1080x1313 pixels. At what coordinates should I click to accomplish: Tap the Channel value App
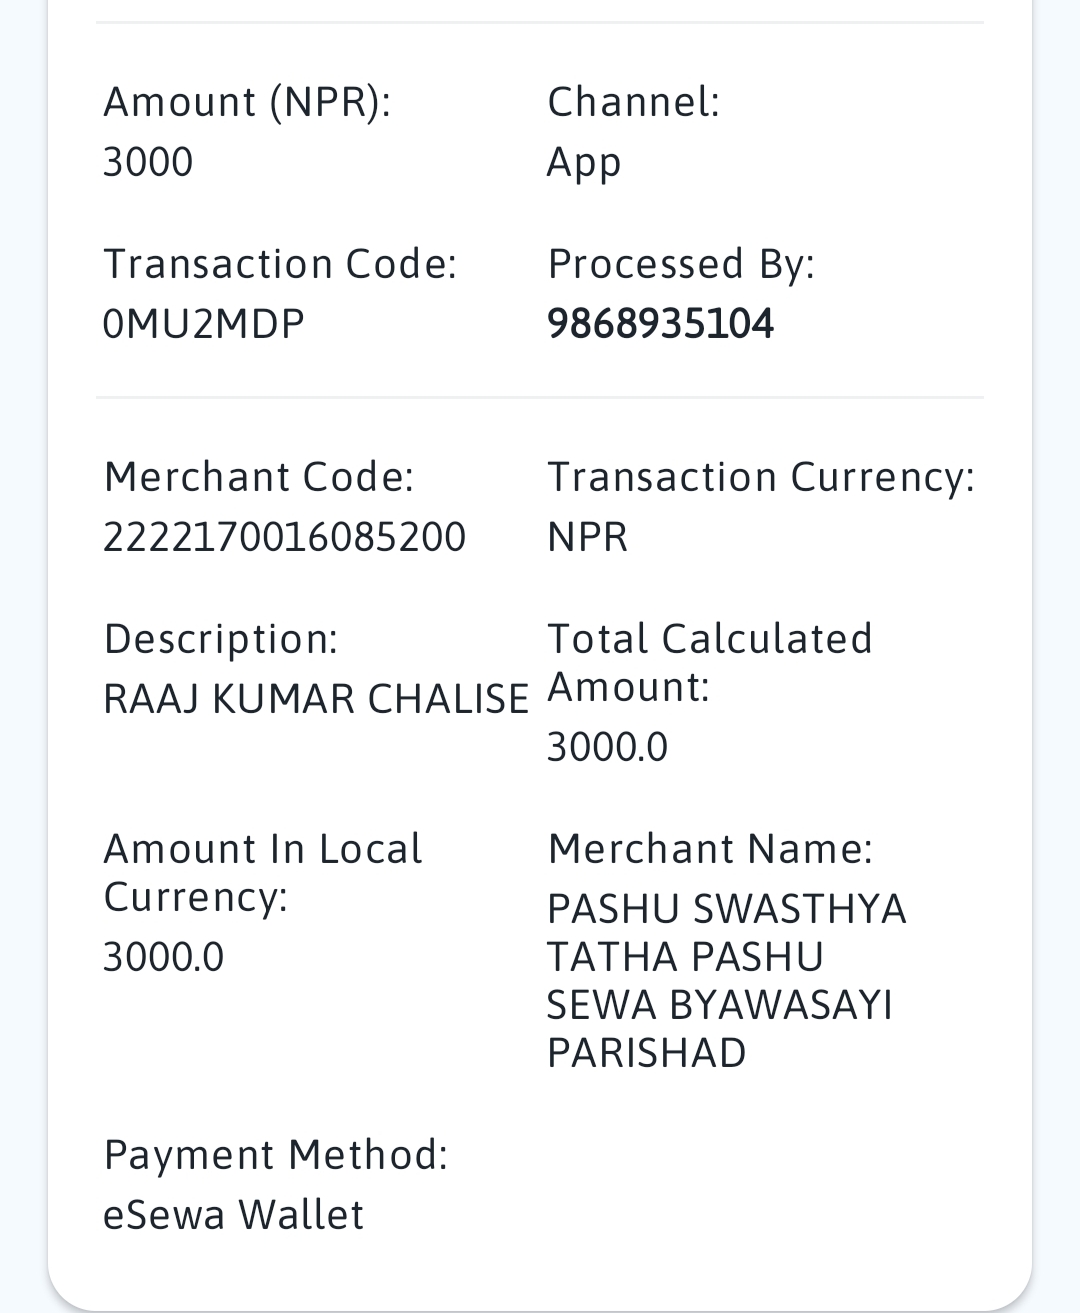coord(584,163)
